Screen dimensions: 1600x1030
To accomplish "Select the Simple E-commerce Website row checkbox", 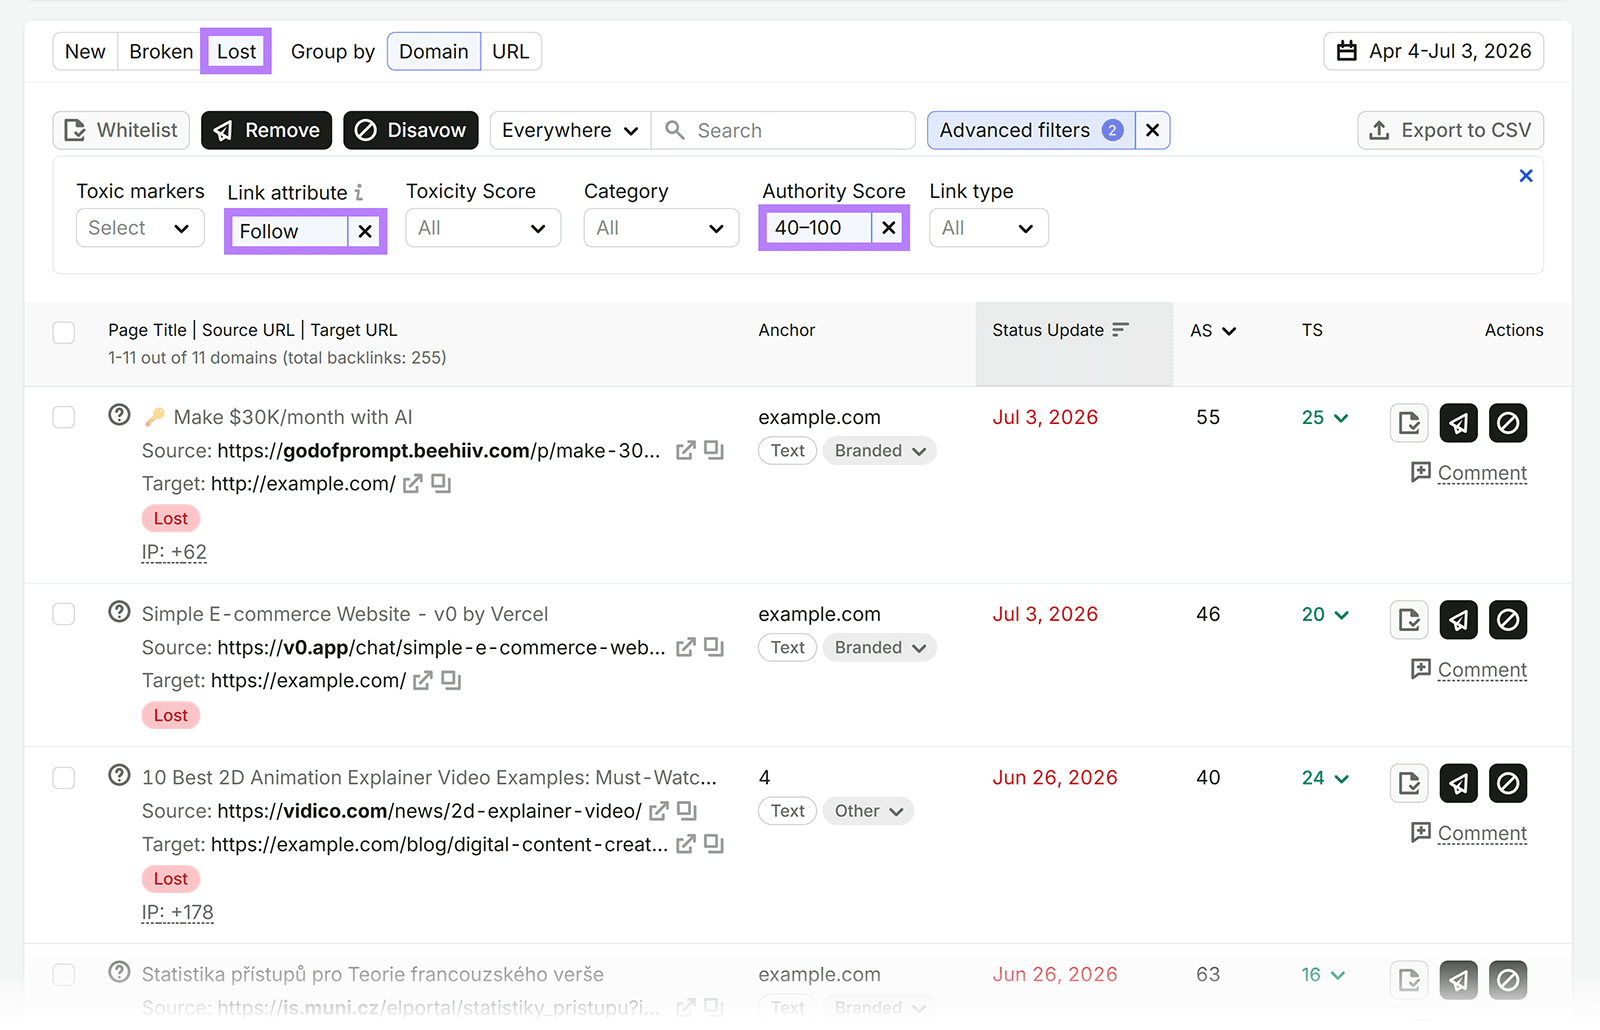I will point(64,614).
